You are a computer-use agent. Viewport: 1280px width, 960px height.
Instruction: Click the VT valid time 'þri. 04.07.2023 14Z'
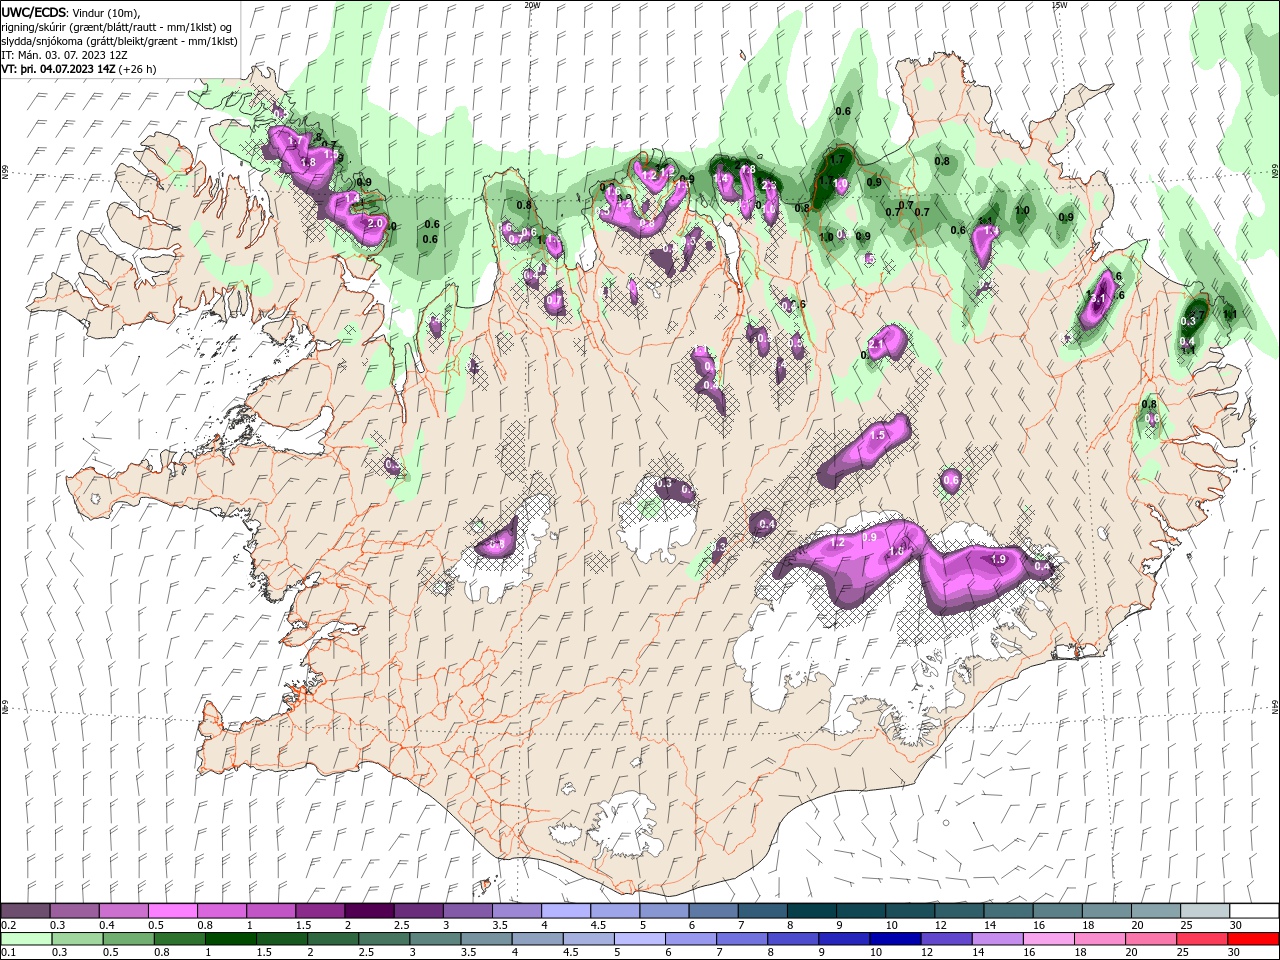[x=68, y=69]
